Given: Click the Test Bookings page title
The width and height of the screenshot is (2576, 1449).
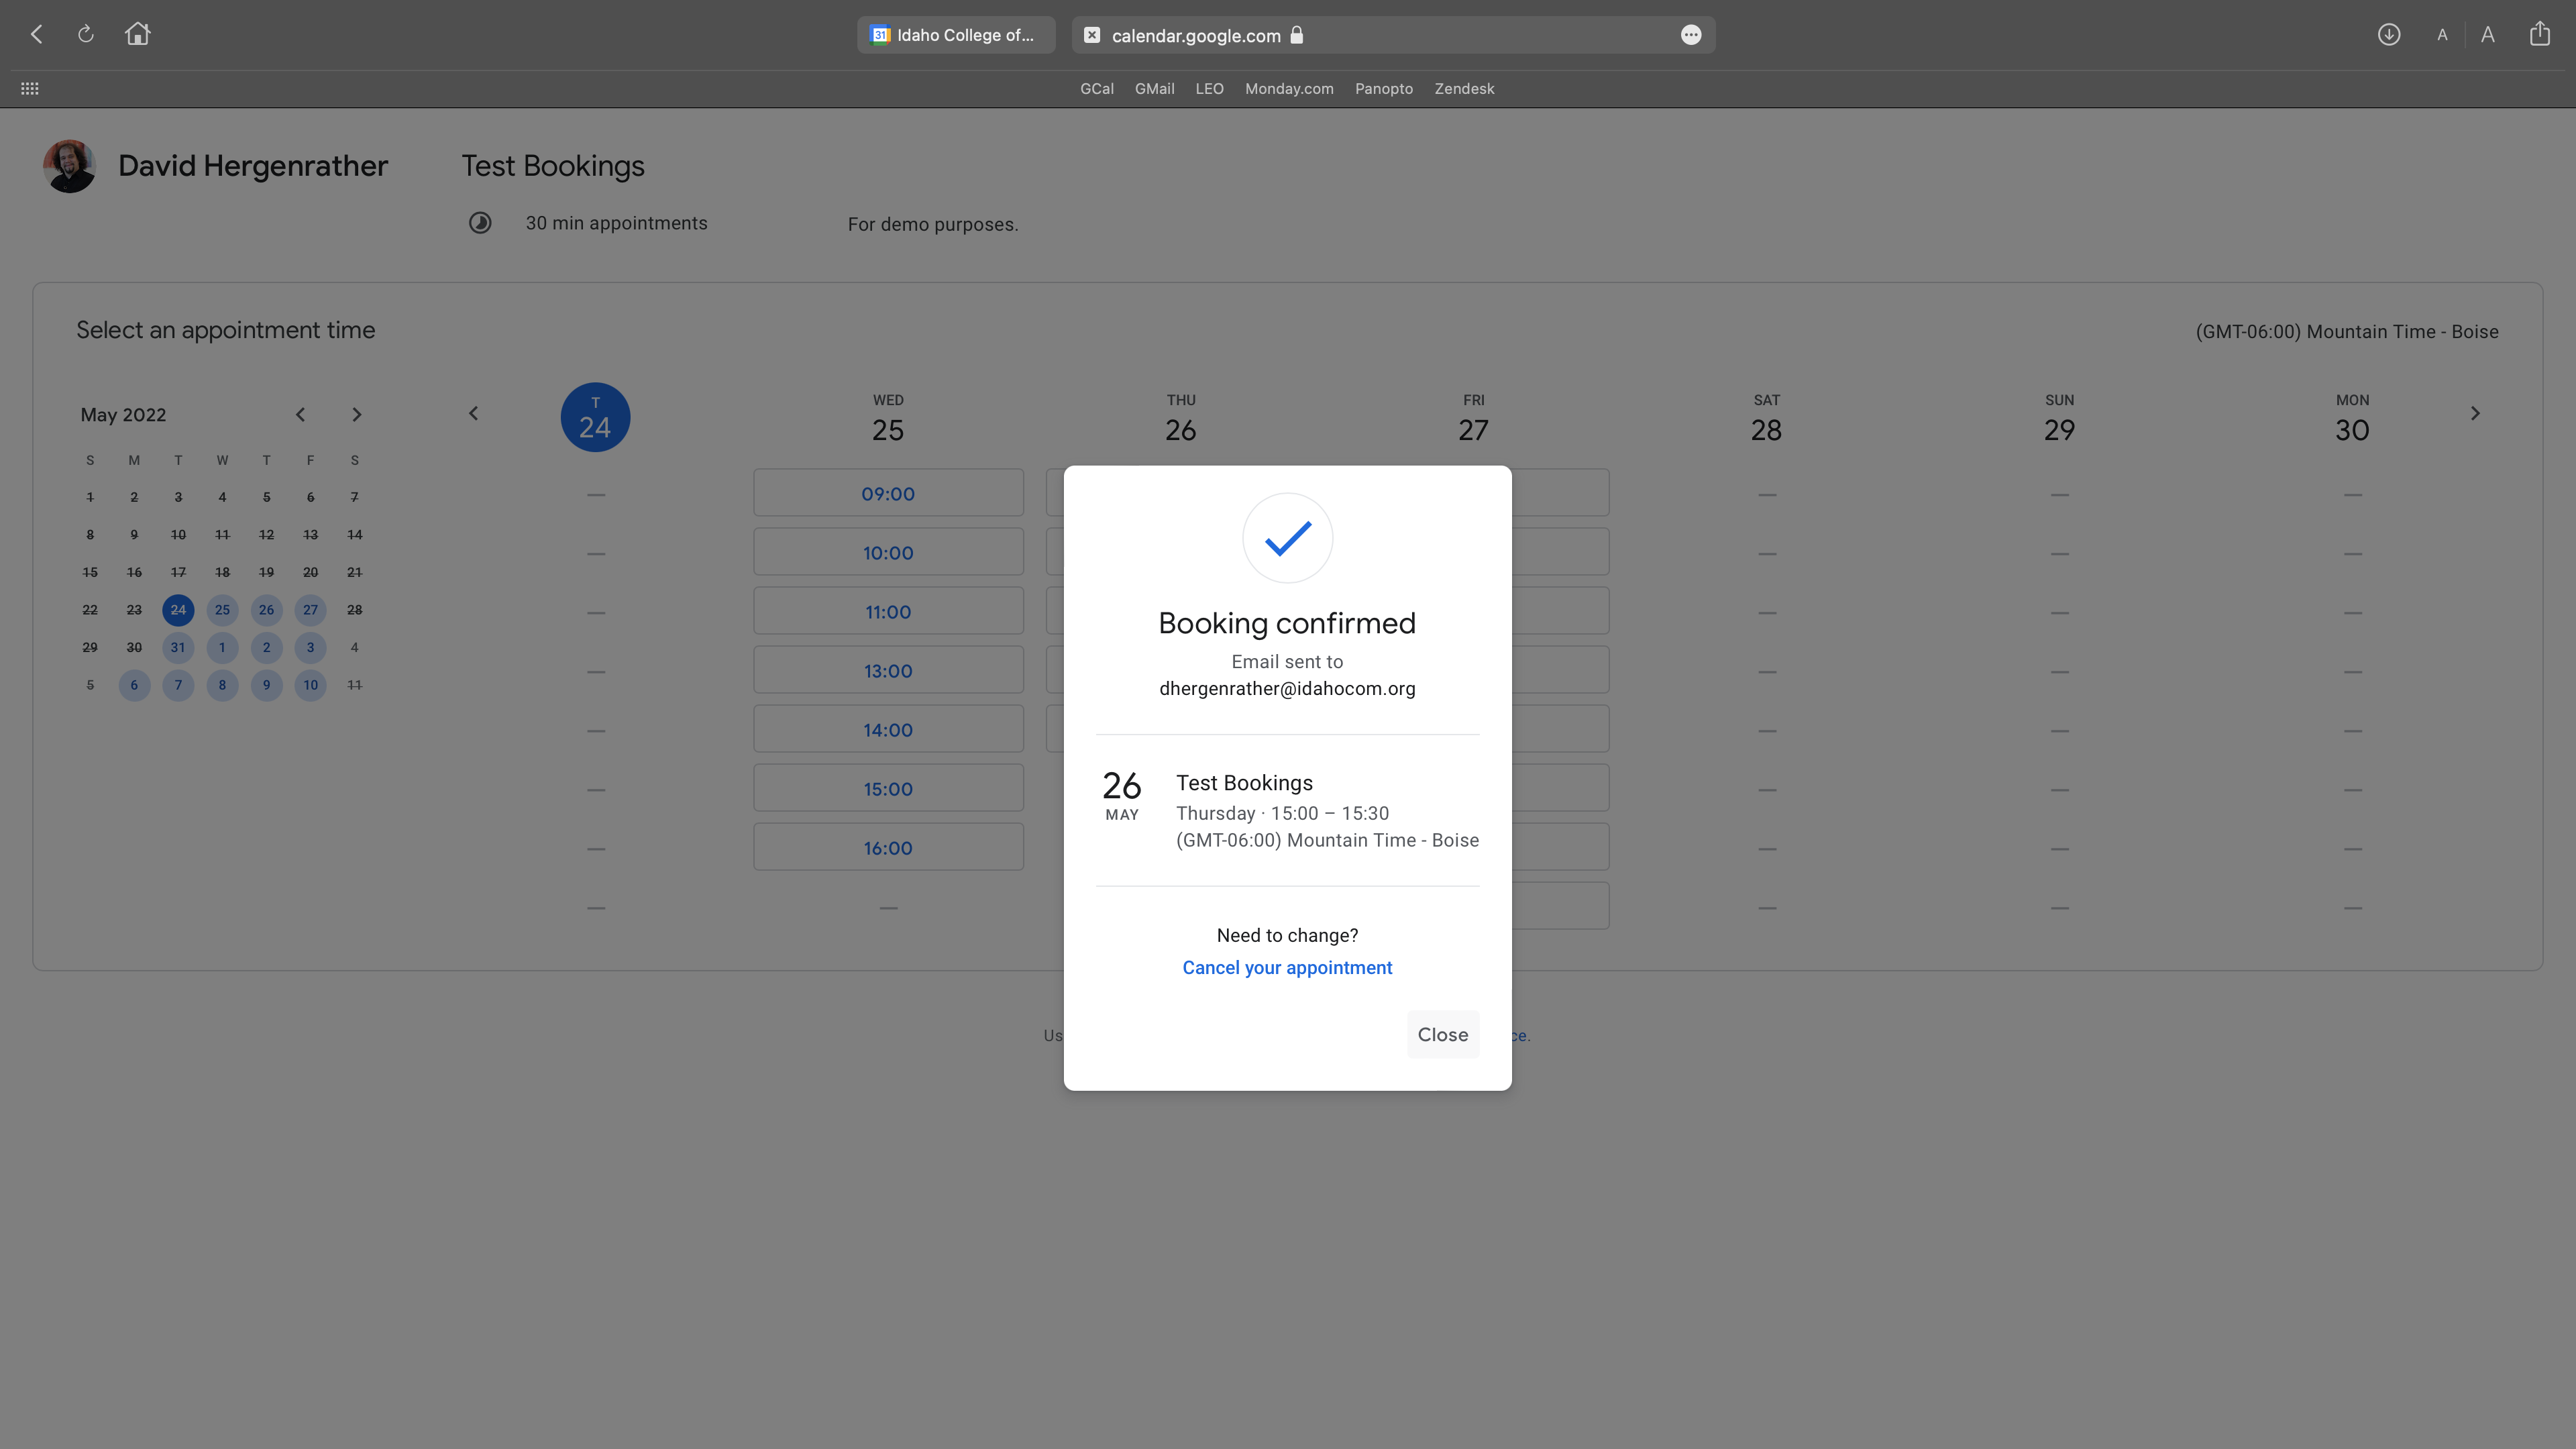Looking at the screenshot, I should coord(553,166).
